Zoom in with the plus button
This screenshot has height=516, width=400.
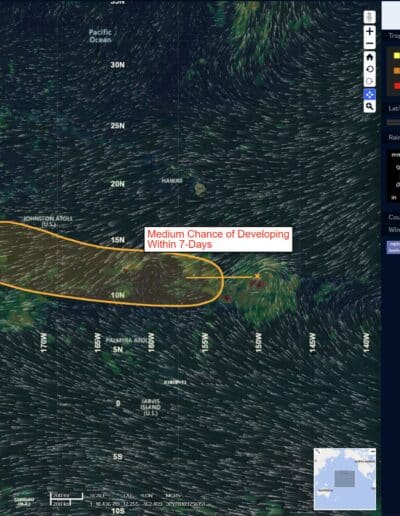(369, 31)
